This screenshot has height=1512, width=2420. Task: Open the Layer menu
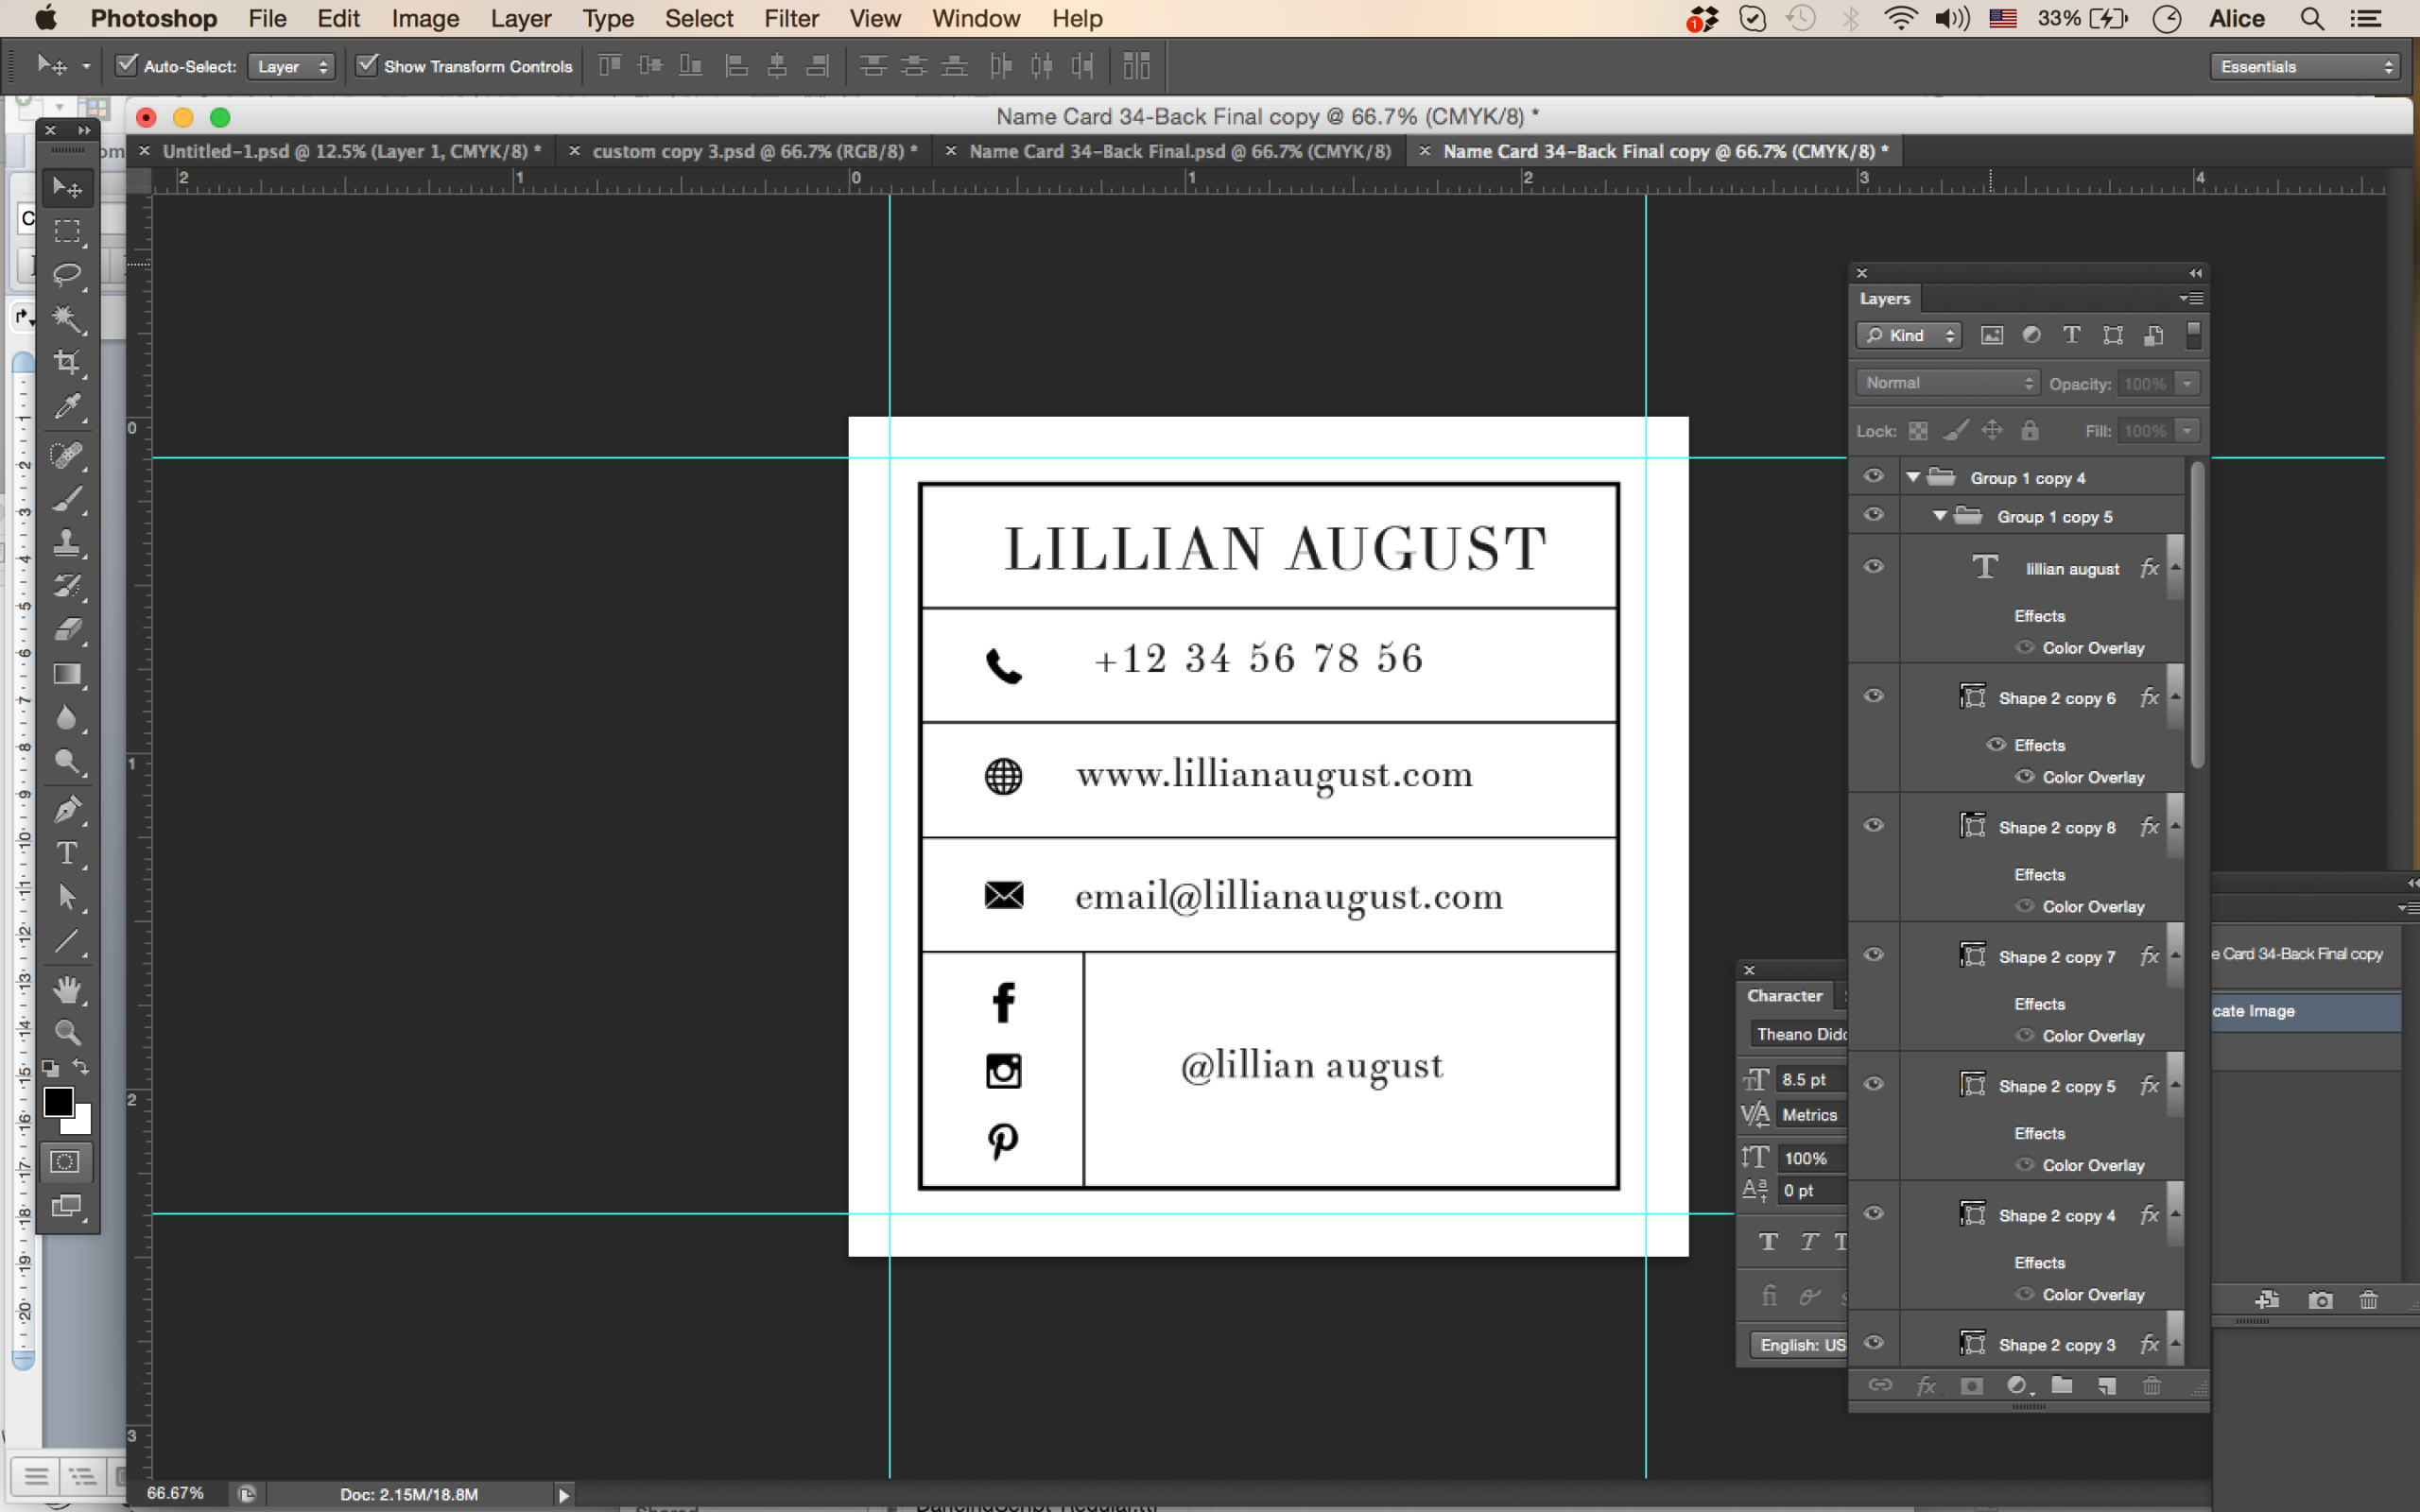[520, 18]
